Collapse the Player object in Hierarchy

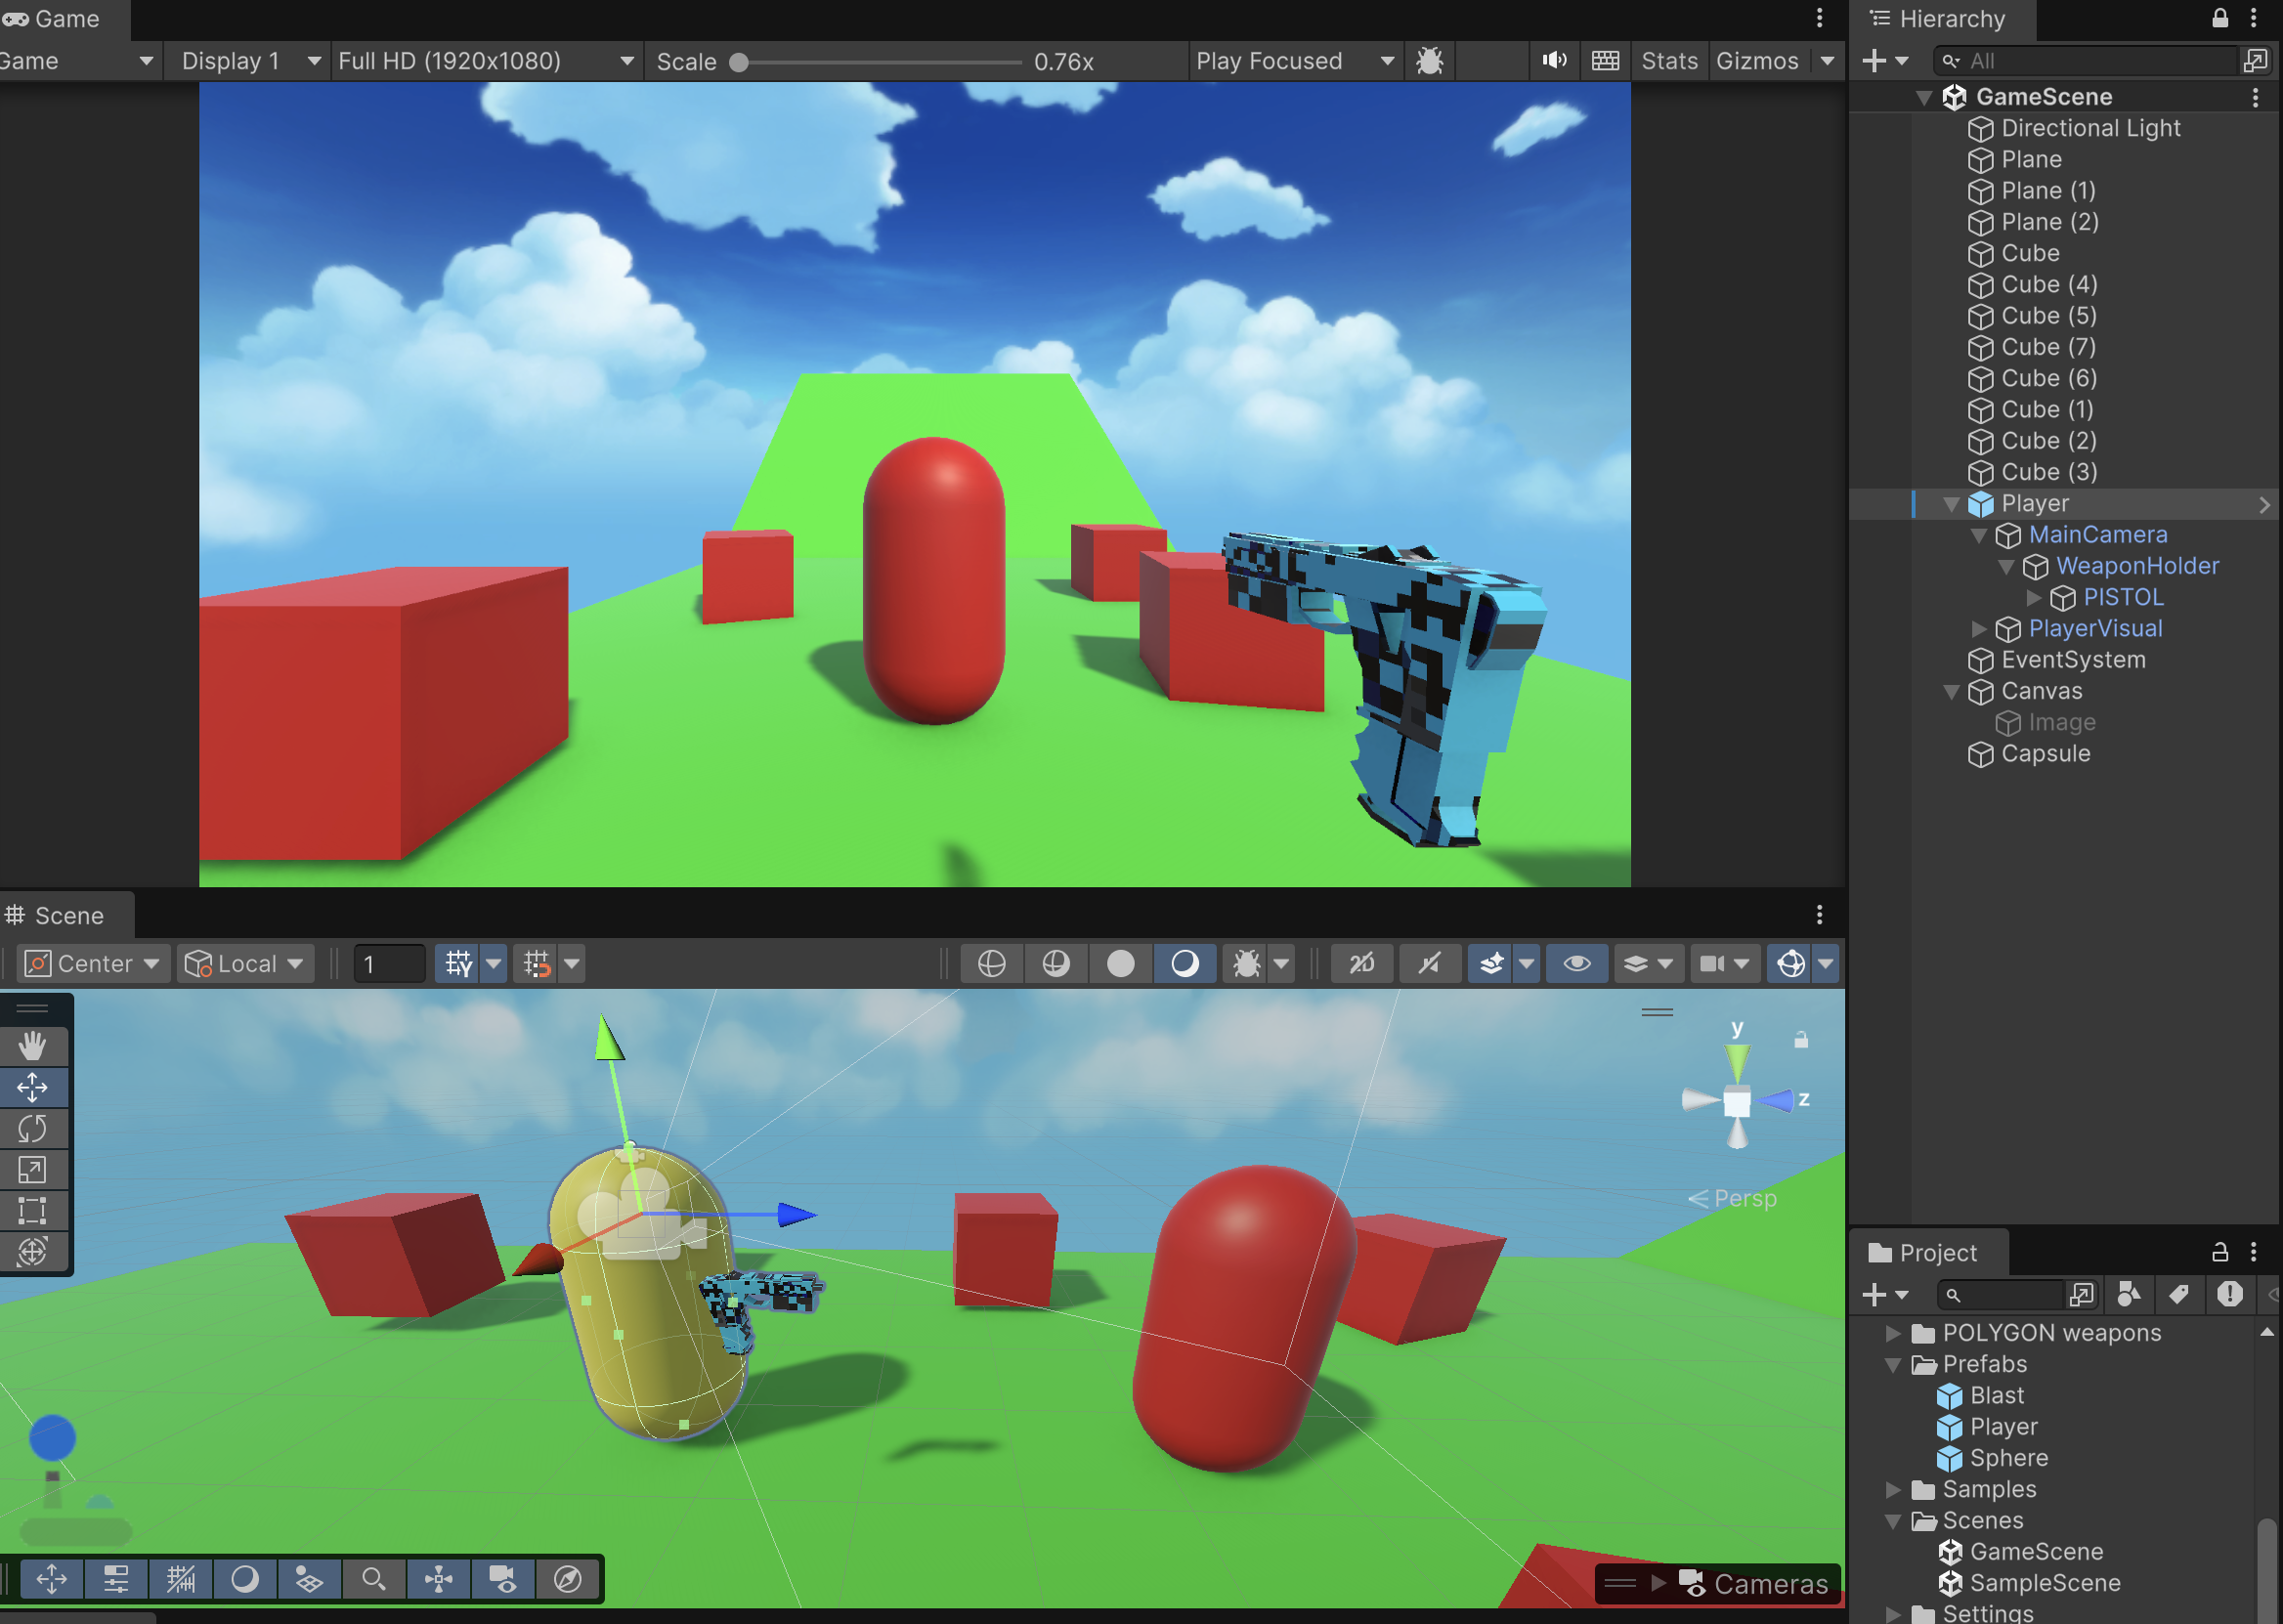(x=1950, y=504)
